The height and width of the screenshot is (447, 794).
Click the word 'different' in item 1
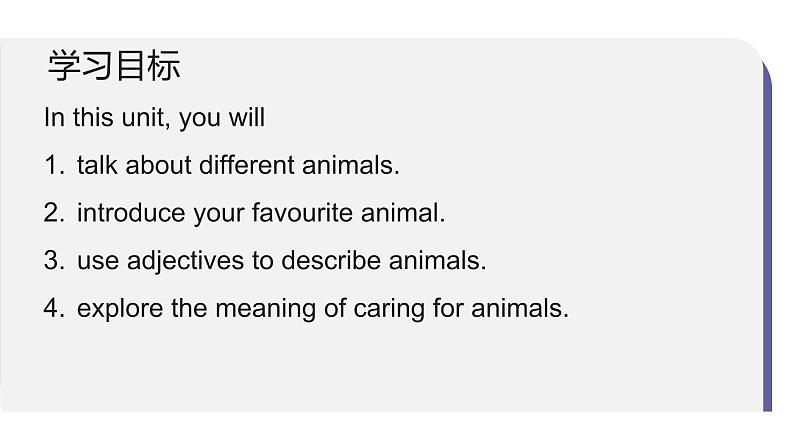tap(247, 165)
